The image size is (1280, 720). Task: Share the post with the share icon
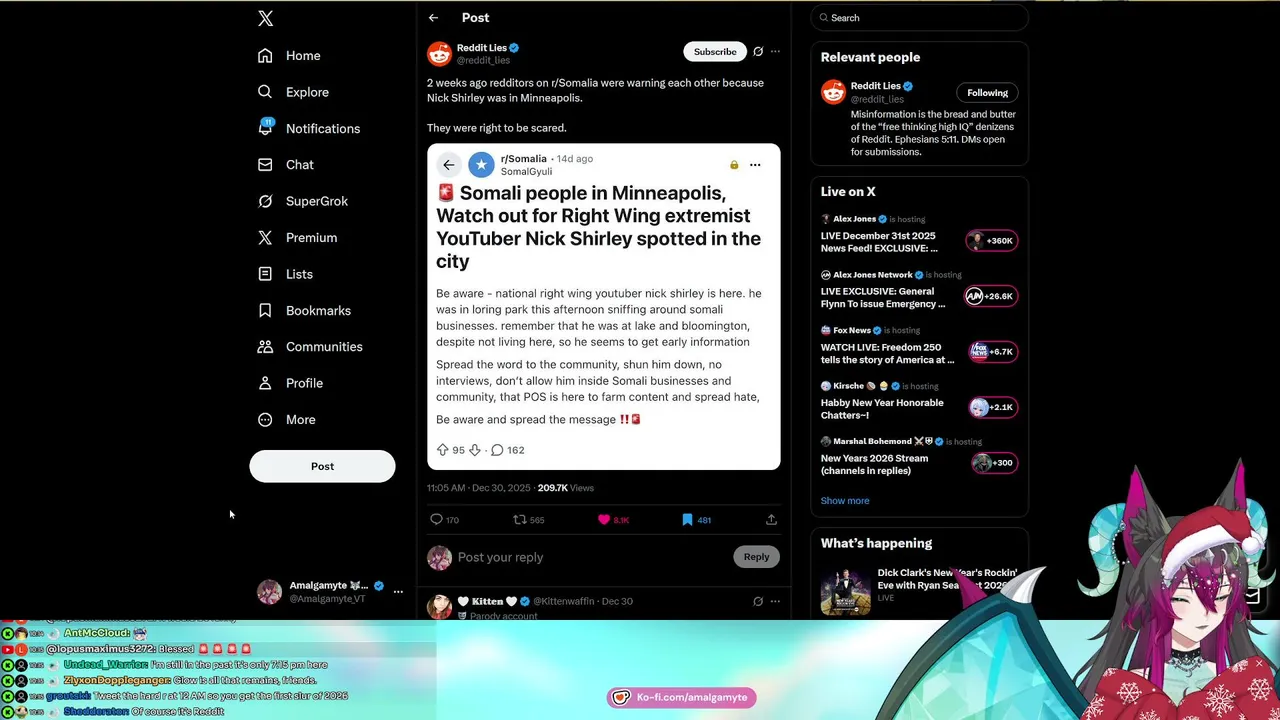pos(771,520)
